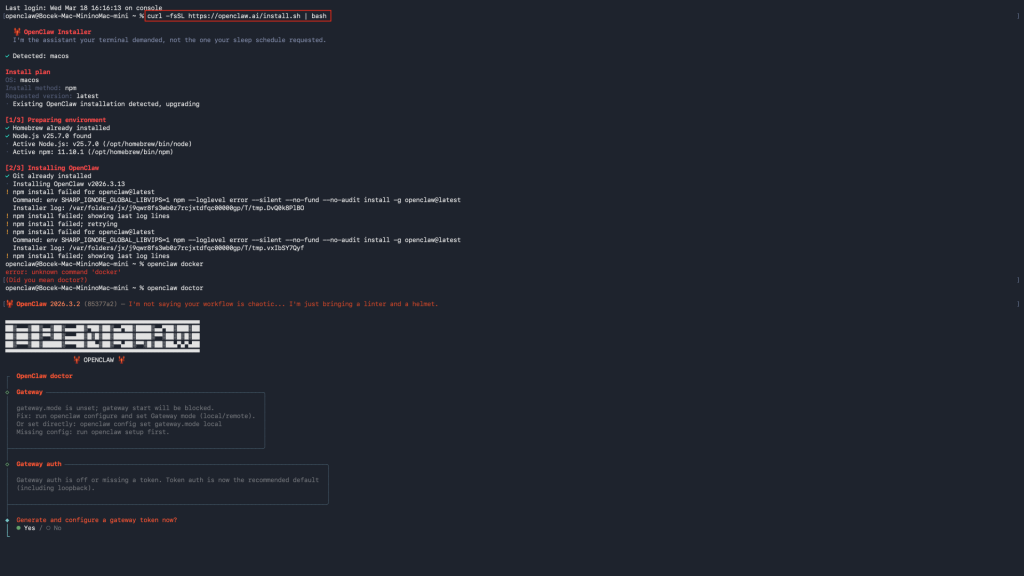
Task: Click the [1/3] Preparing environment heading
Action: (56, 120)
